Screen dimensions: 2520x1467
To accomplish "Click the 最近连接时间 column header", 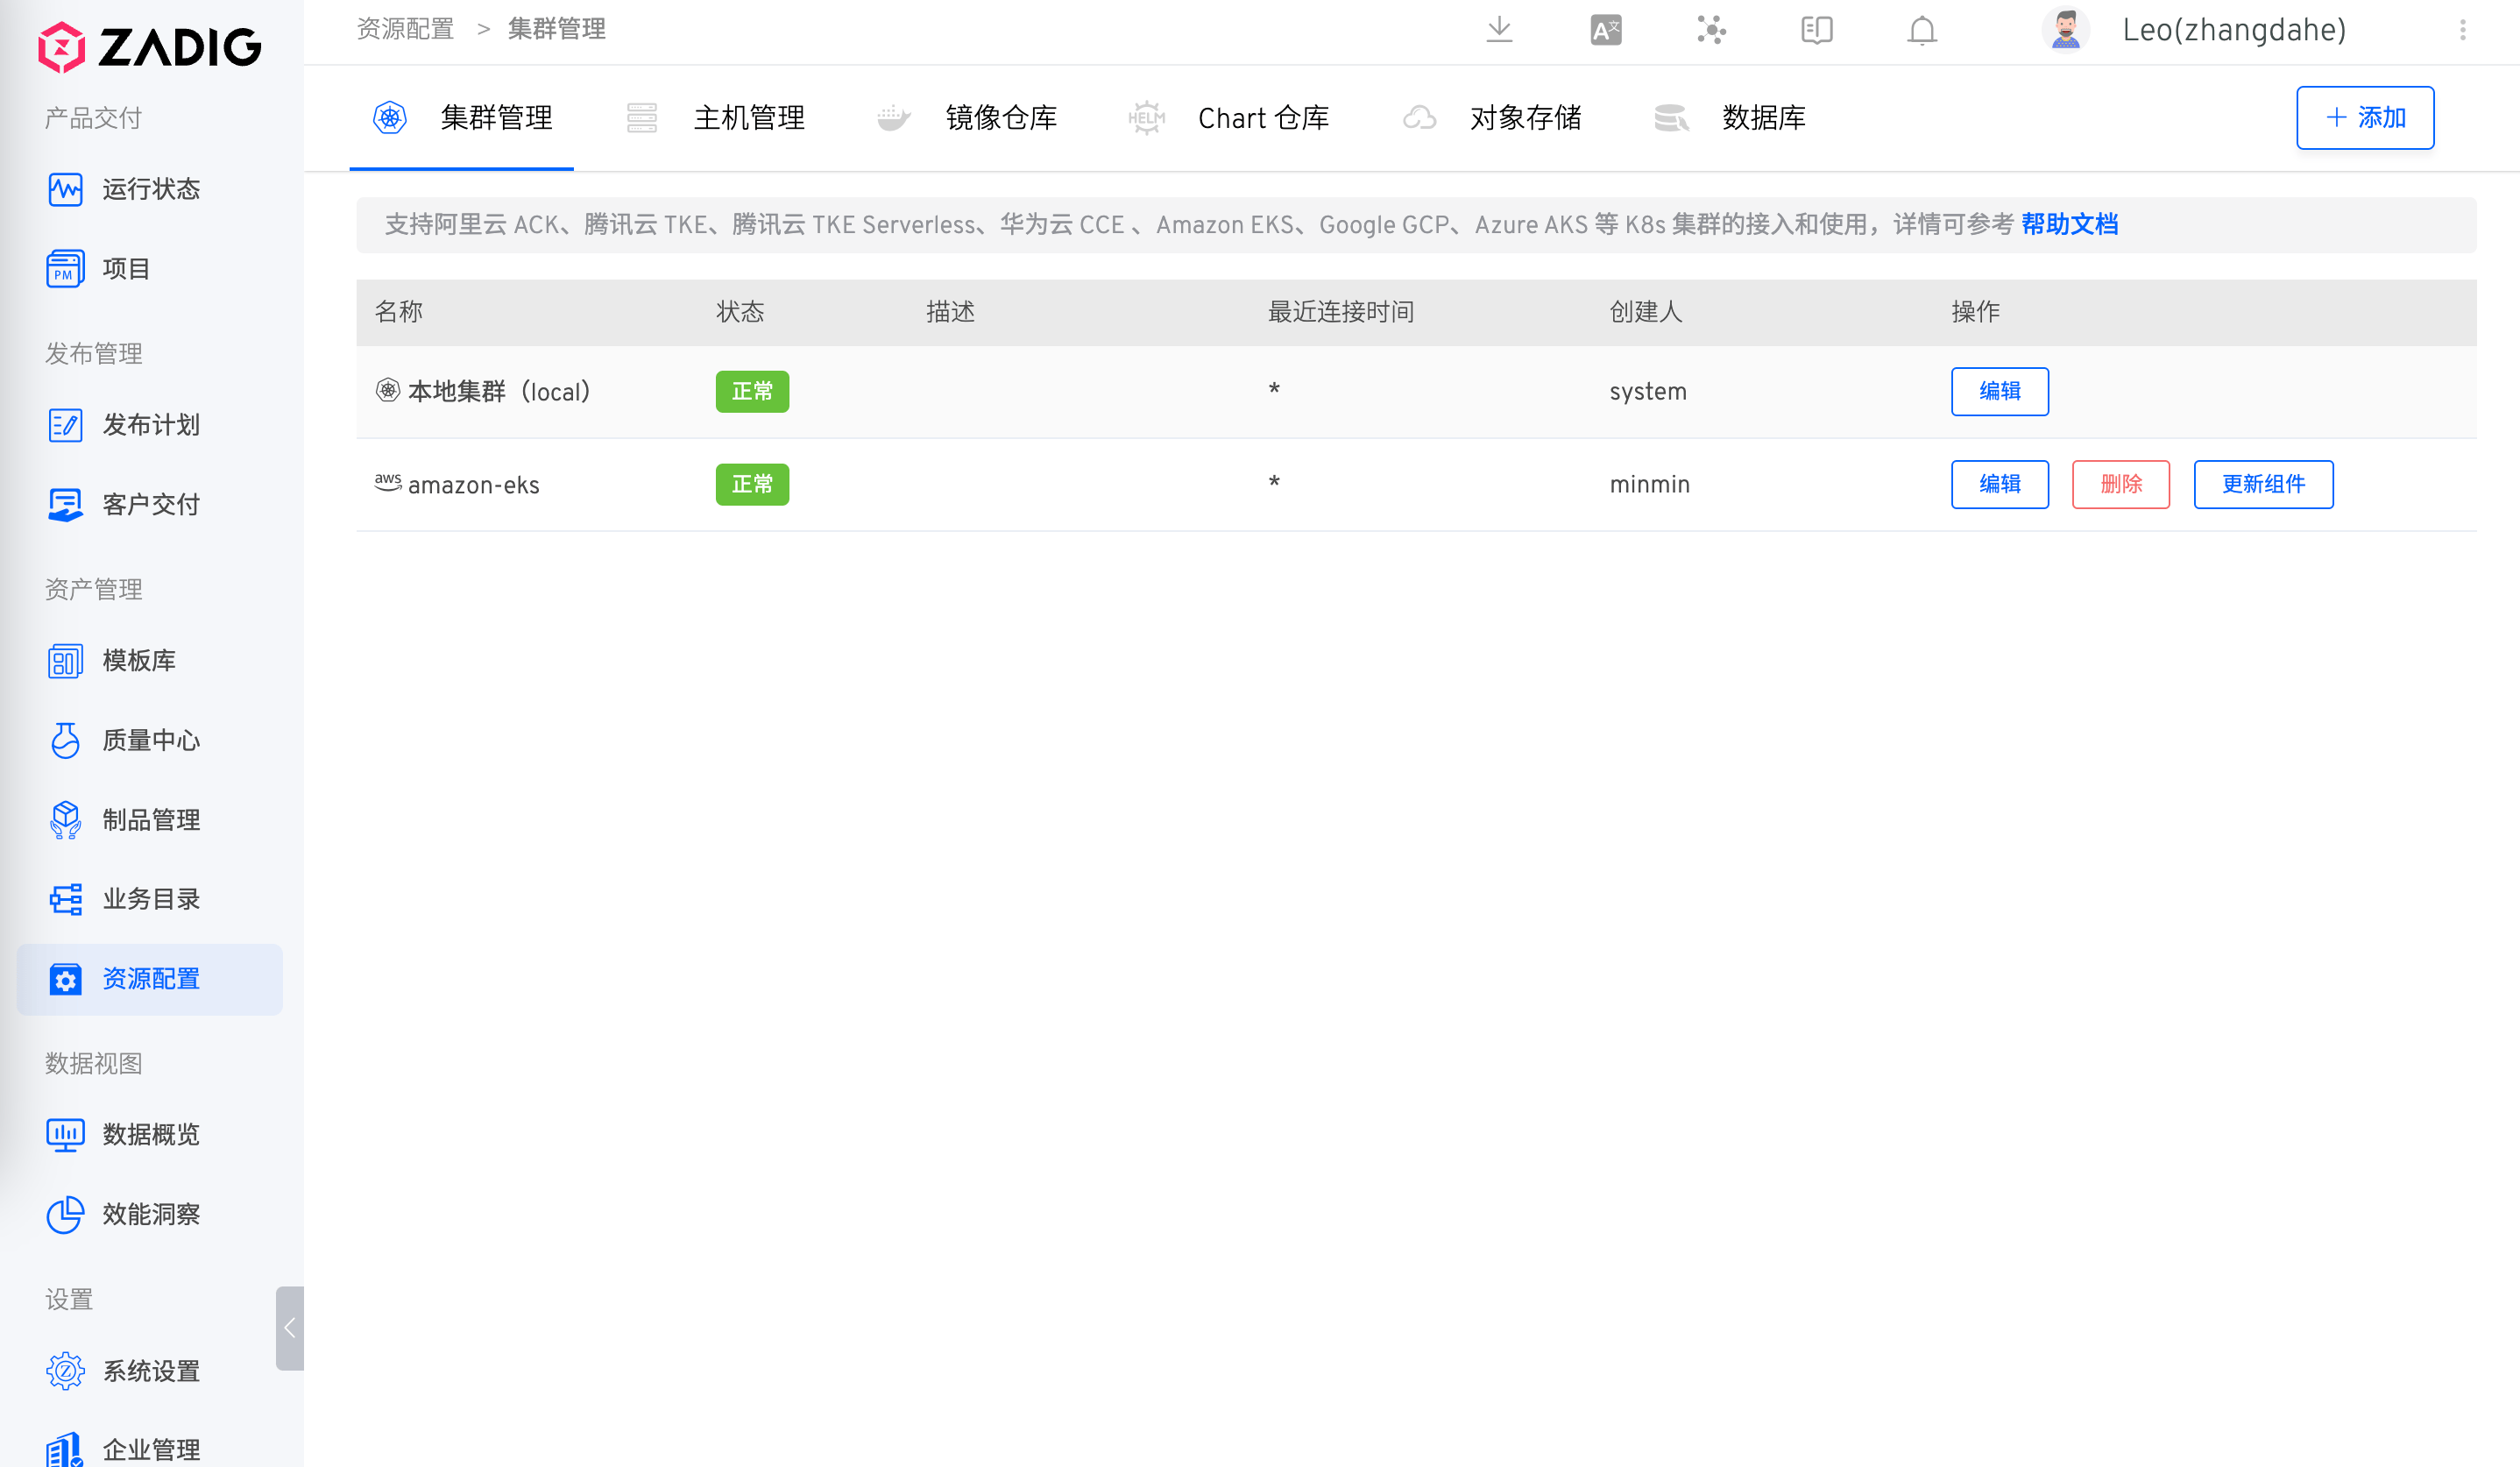I will coord(1341,312).
